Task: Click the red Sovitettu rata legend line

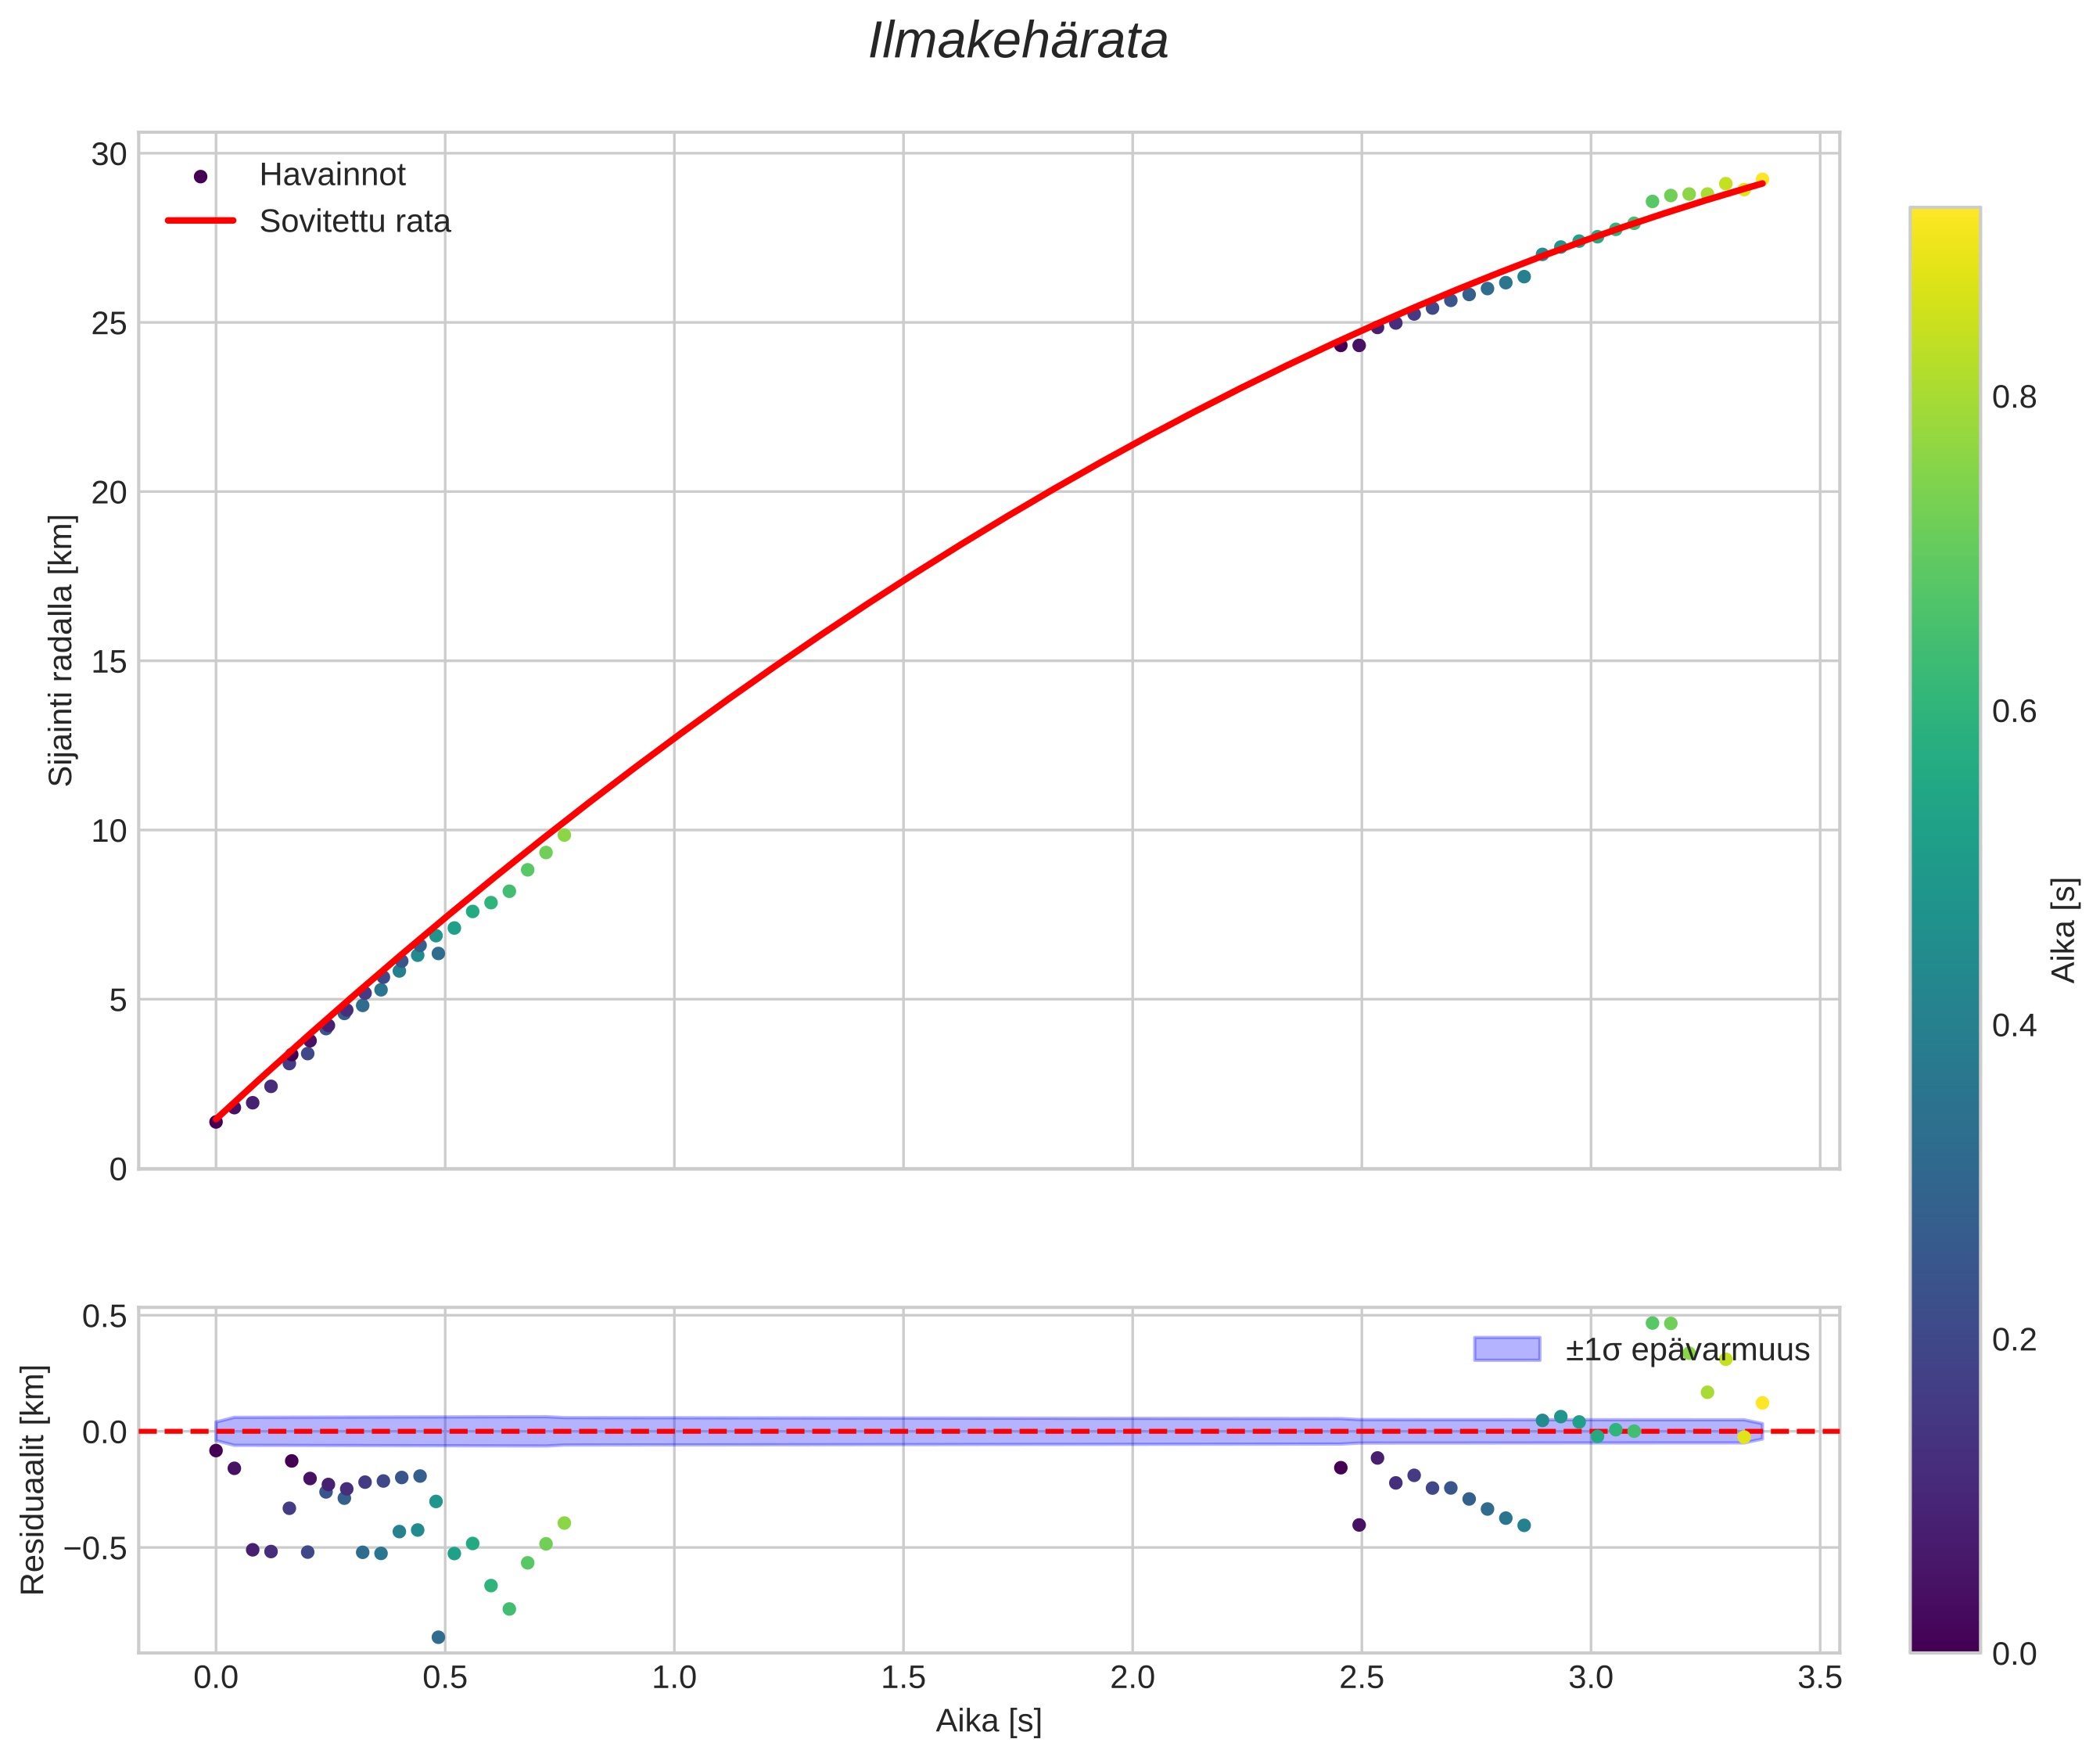Action: pos(200,221)
